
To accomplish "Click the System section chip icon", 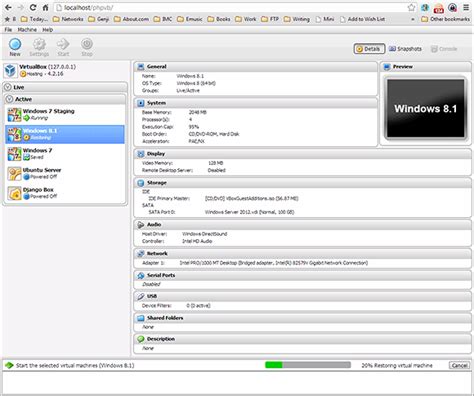I will coord(141,103).
